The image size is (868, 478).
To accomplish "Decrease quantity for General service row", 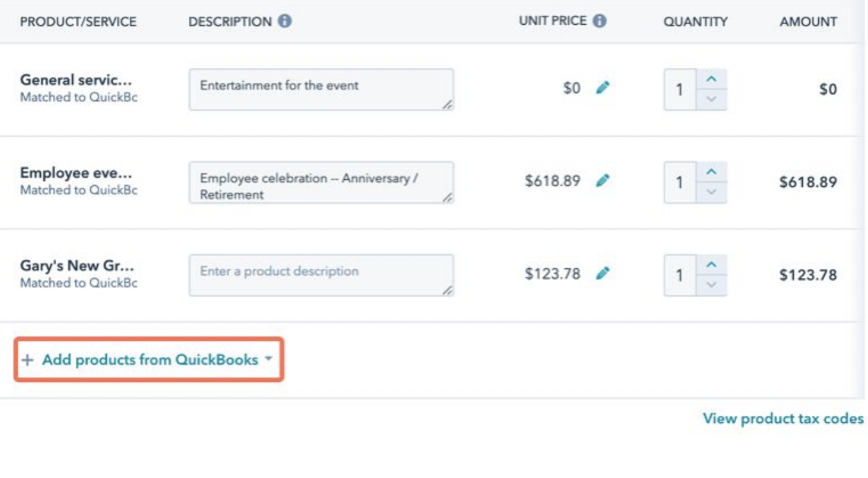I will coord(711,100).
